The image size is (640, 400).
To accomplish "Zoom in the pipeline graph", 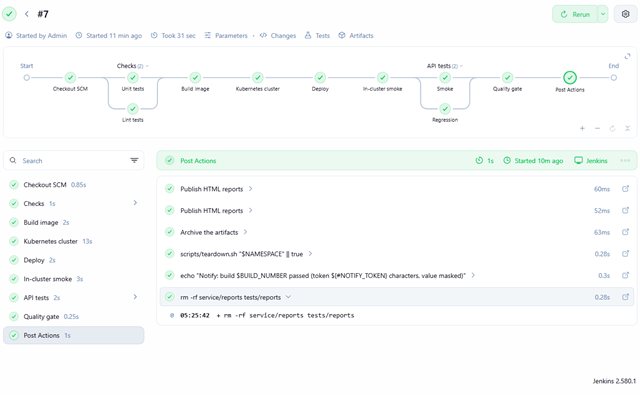I will pos(582,128).
